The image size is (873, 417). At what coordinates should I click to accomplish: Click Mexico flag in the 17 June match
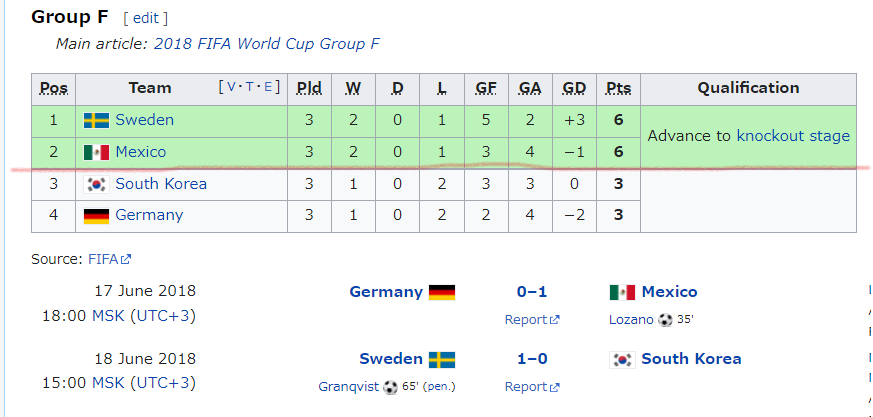622,292
